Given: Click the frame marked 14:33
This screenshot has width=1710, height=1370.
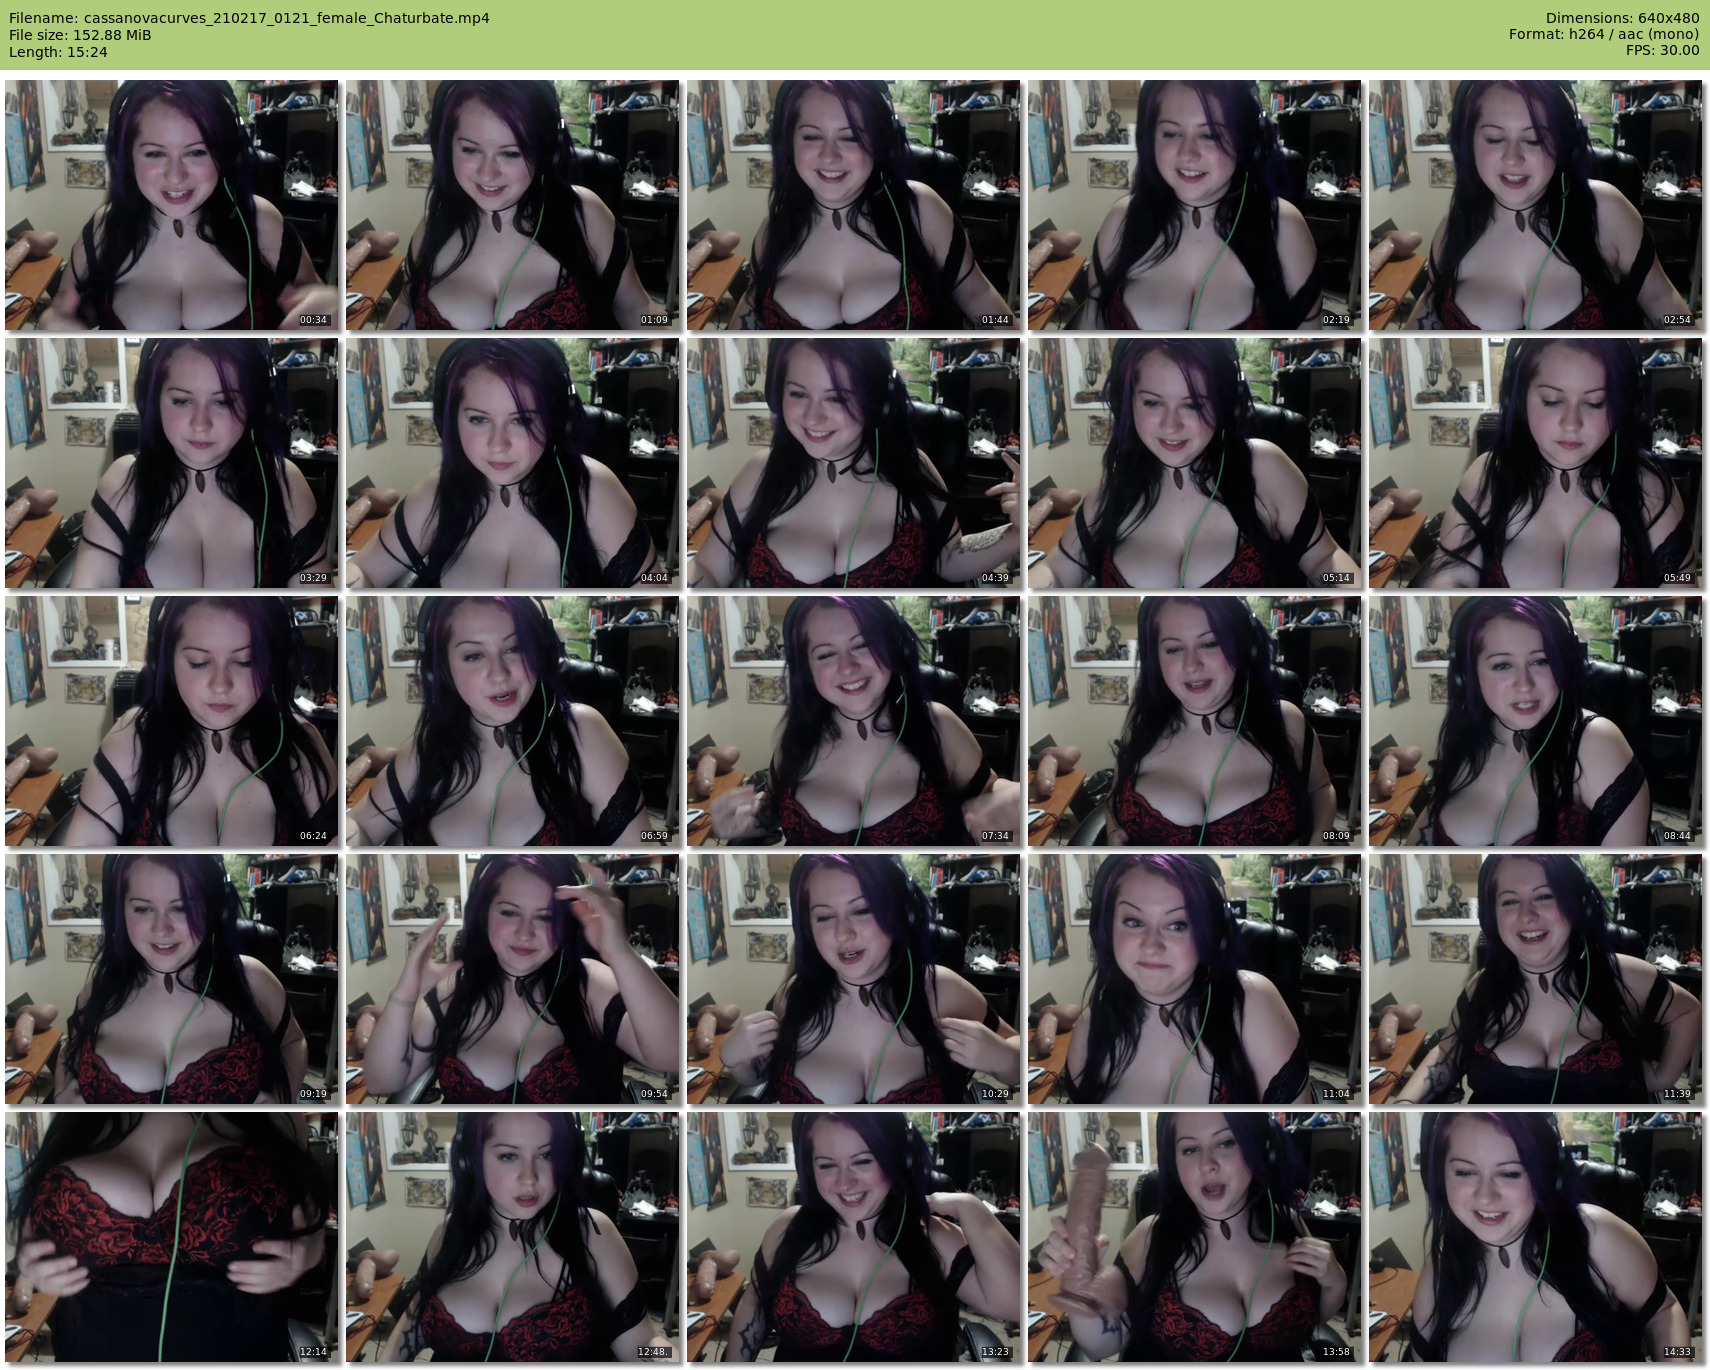Looking at the screenshot, I should point(1535,1237).
